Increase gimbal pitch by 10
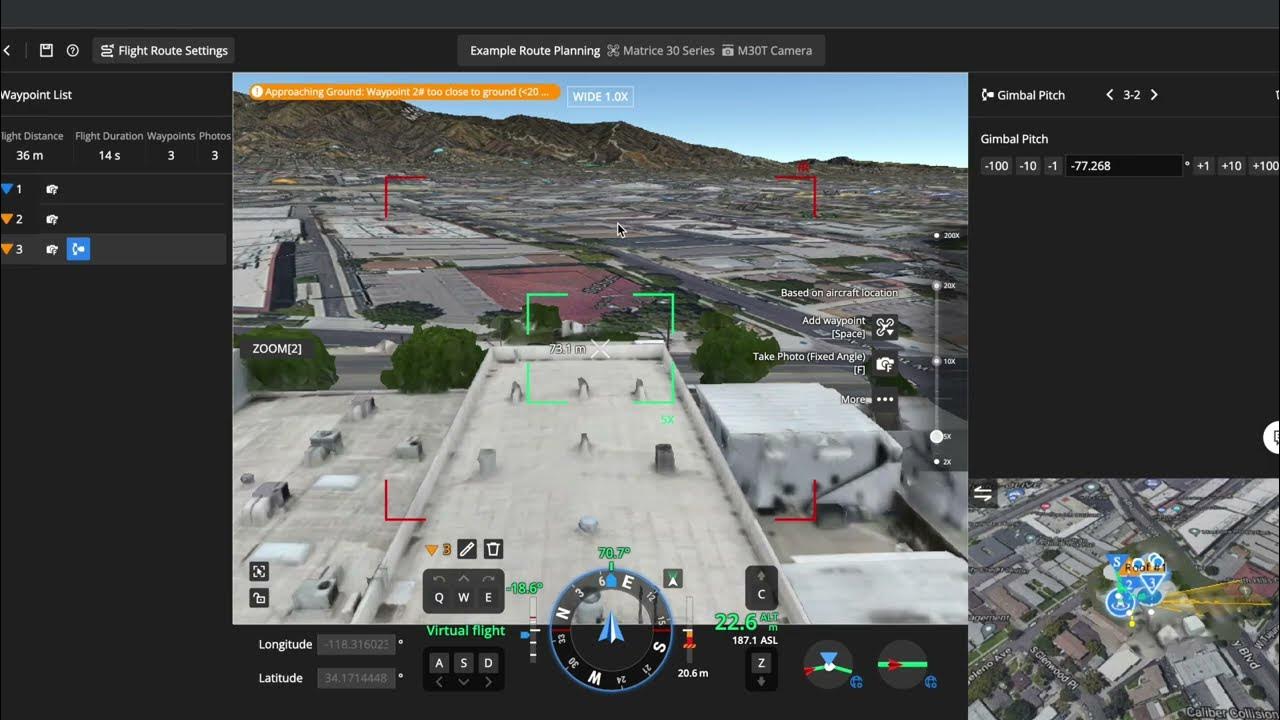The width and height of the screenshot is (1280, 720). pyautogui.click(x=1231, y=166)
